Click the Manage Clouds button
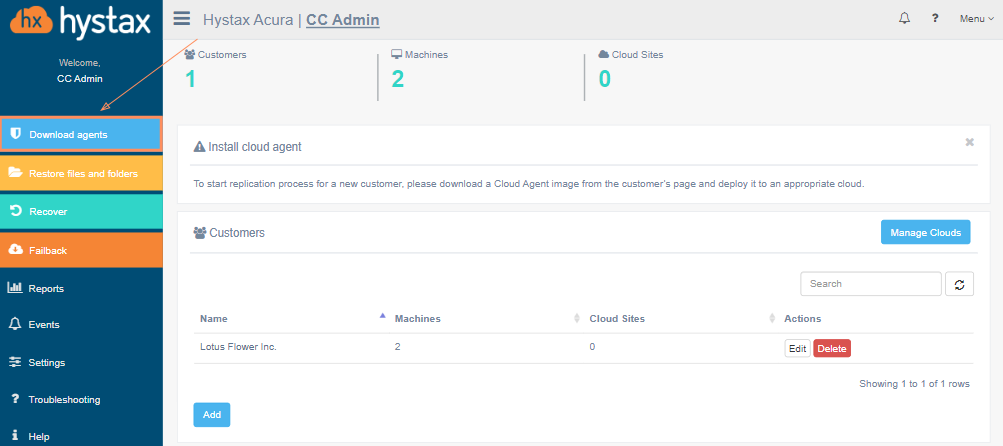The image size is (1003, 446). point(926,232)
